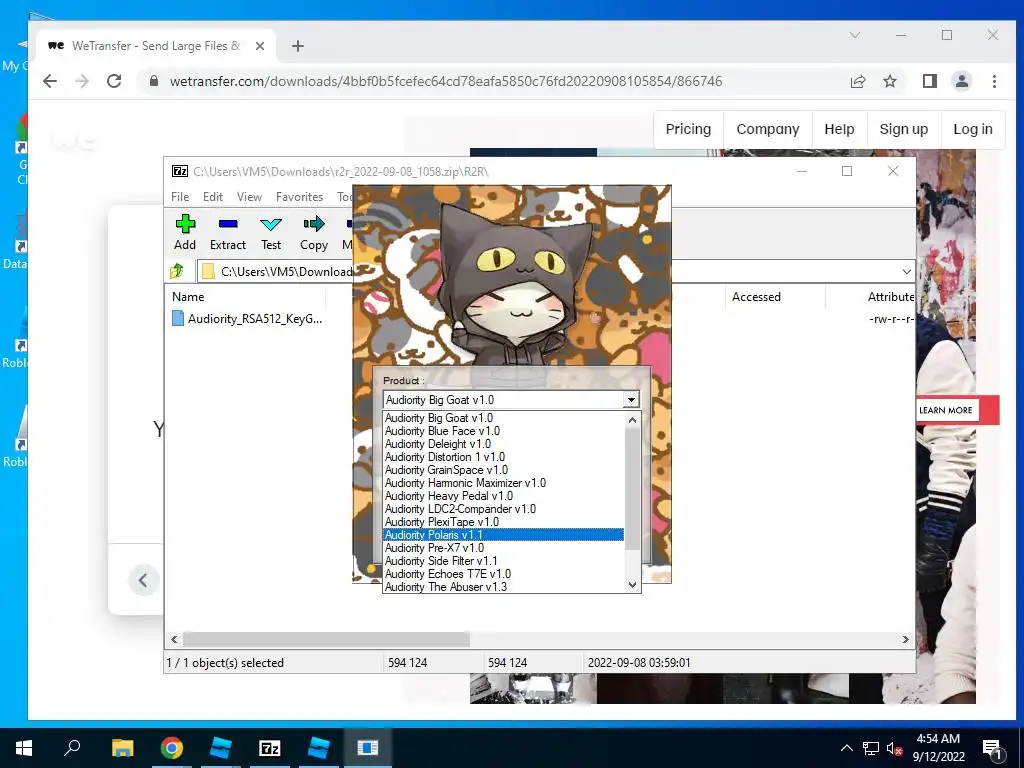Open the 7-Zip File menu
Viewport: 1024px width, 768px height.
(x=180, y=197)
